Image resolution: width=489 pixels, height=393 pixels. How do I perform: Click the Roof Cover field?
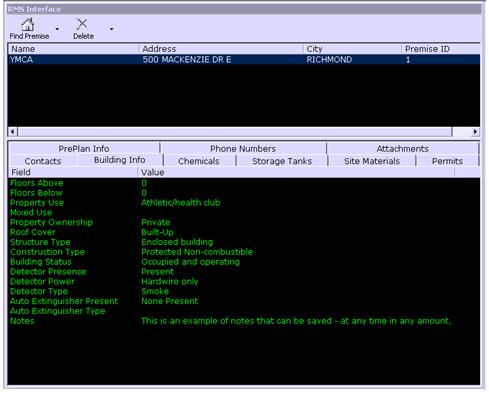click(x=33, y=232)
